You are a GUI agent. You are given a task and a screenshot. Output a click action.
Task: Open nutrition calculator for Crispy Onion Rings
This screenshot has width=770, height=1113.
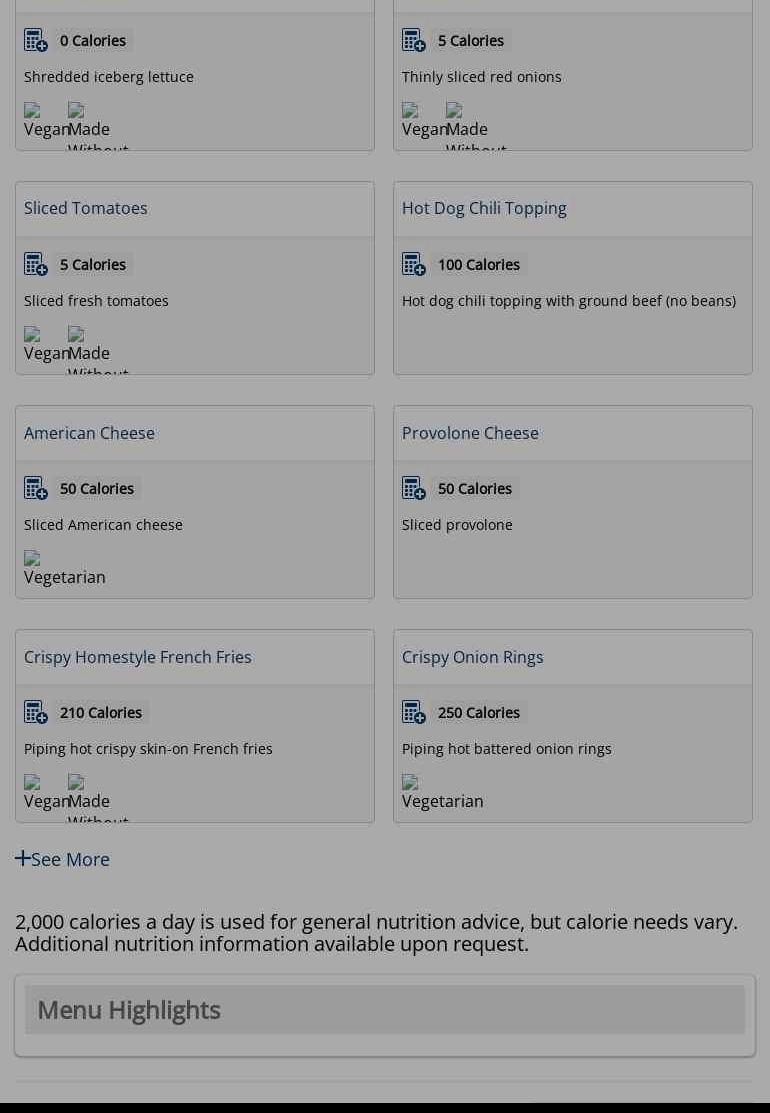(x=414, y=713)
